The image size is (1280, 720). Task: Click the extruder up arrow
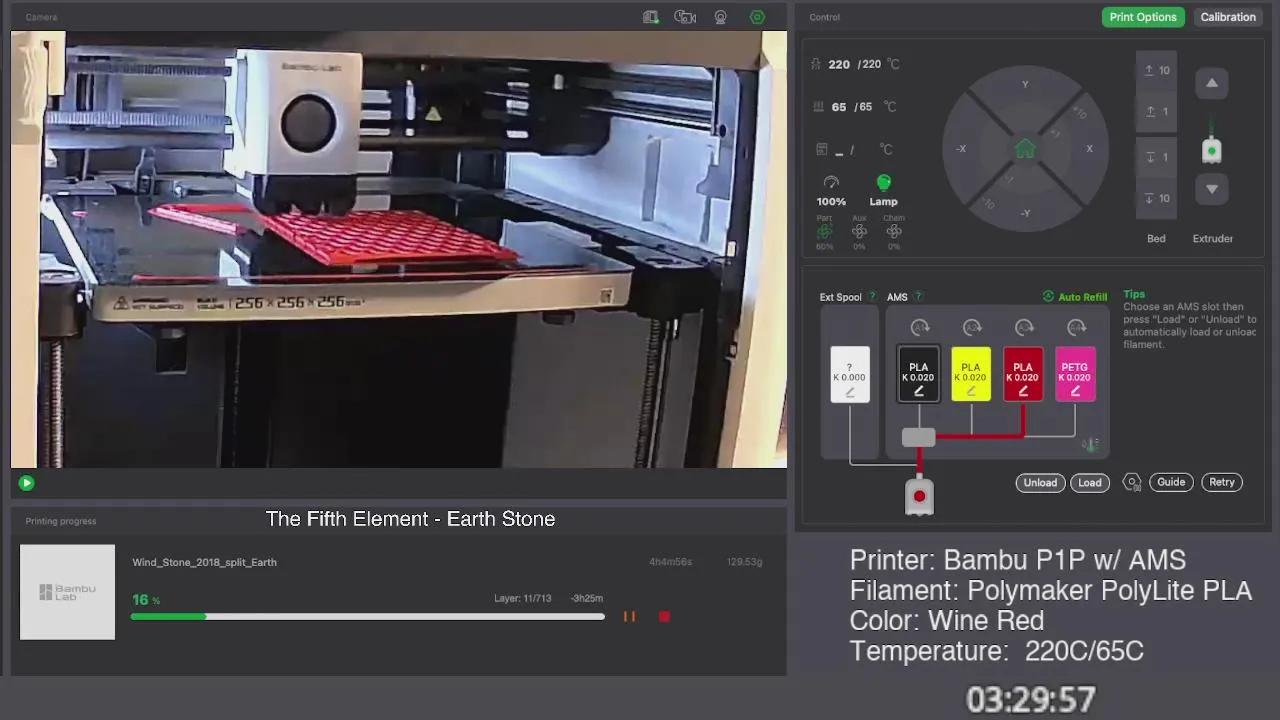(1212, 83)
